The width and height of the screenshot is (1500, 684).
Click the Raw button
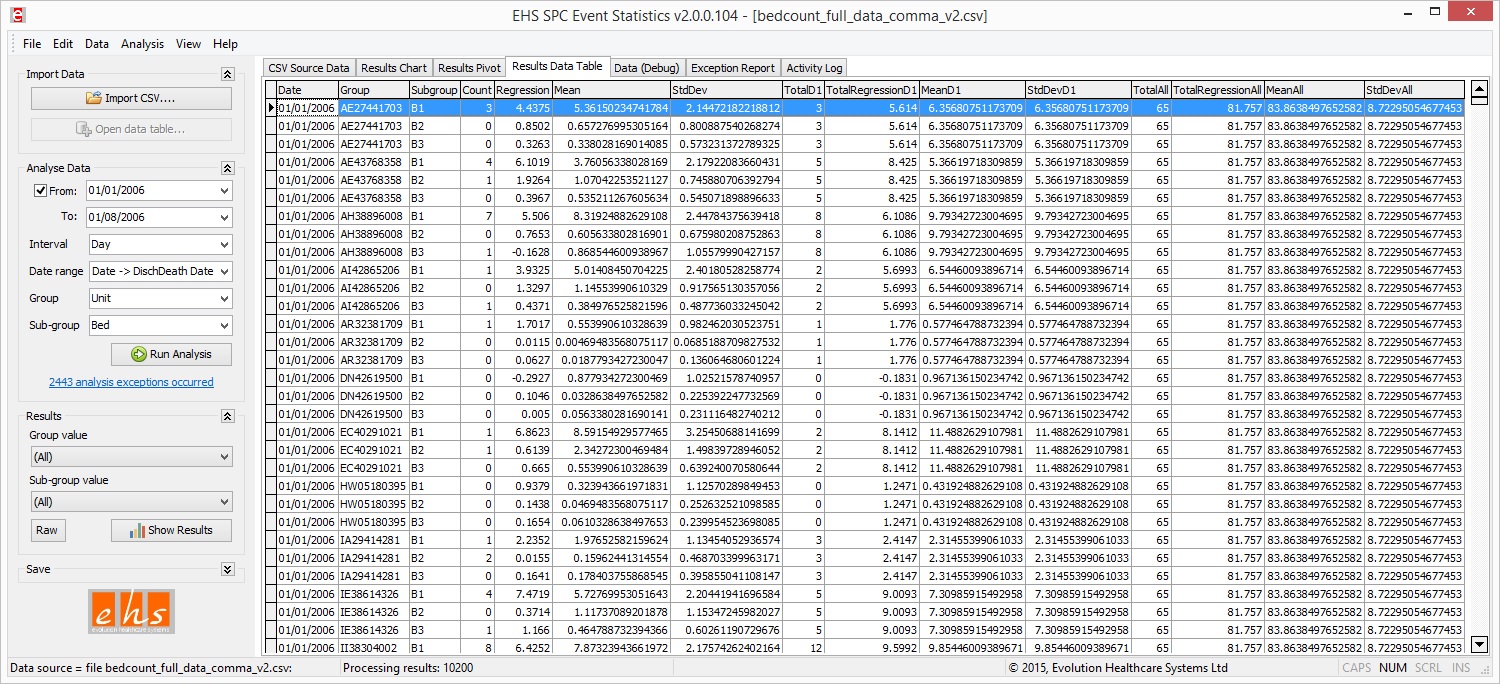click(46, 530)
